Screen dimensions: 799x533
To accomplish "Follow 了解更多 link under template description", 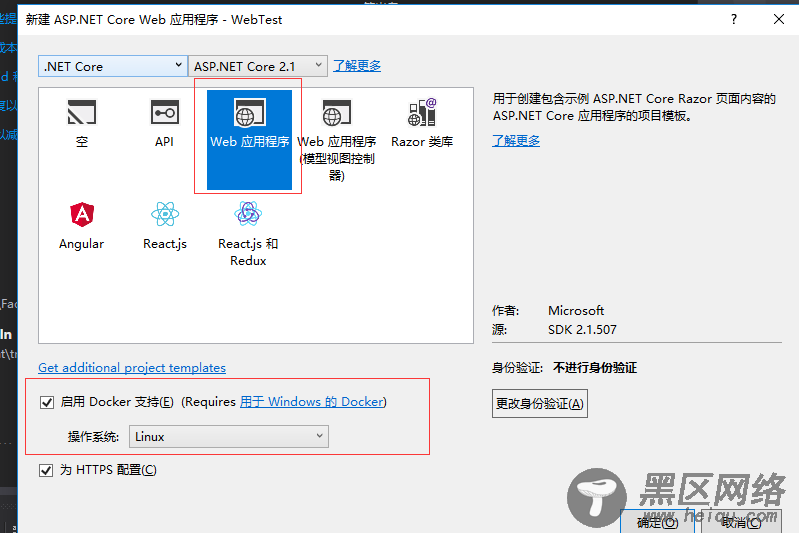I will tap(516, 141).
